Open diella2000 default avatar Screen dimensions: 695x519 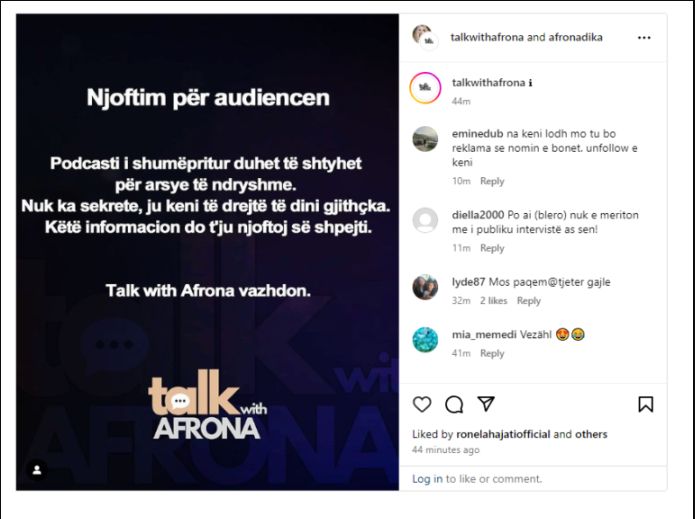(x=425, y=220)
